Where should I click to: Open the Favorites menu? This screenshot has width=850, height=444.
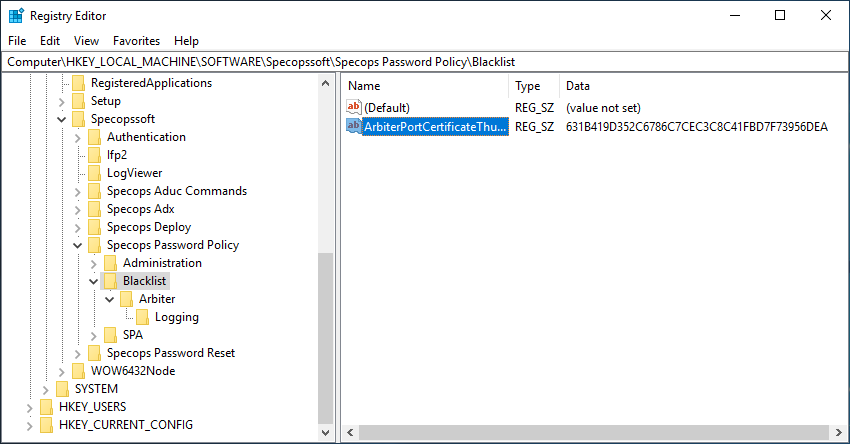pyautogui.click(x=136, y=41)
